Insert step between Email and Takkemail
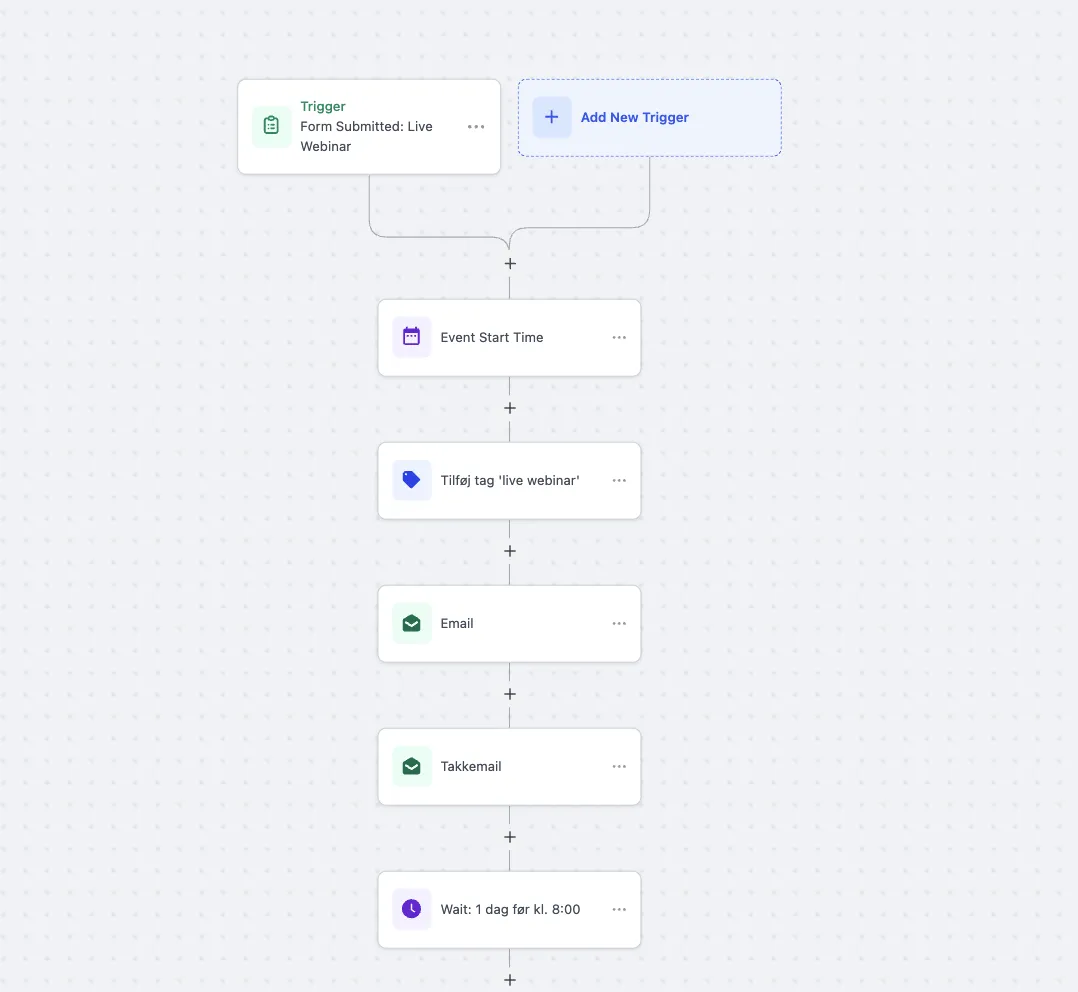Viewport: 1078px width, 992px height. [x=510, y=694]
